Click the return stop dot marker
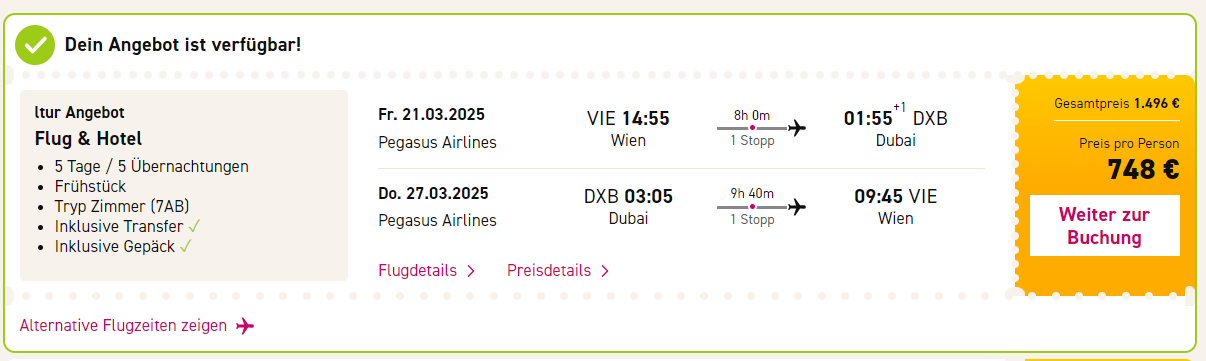Image resolution: width=1206 pixels, height=361 pixels. 752,207
